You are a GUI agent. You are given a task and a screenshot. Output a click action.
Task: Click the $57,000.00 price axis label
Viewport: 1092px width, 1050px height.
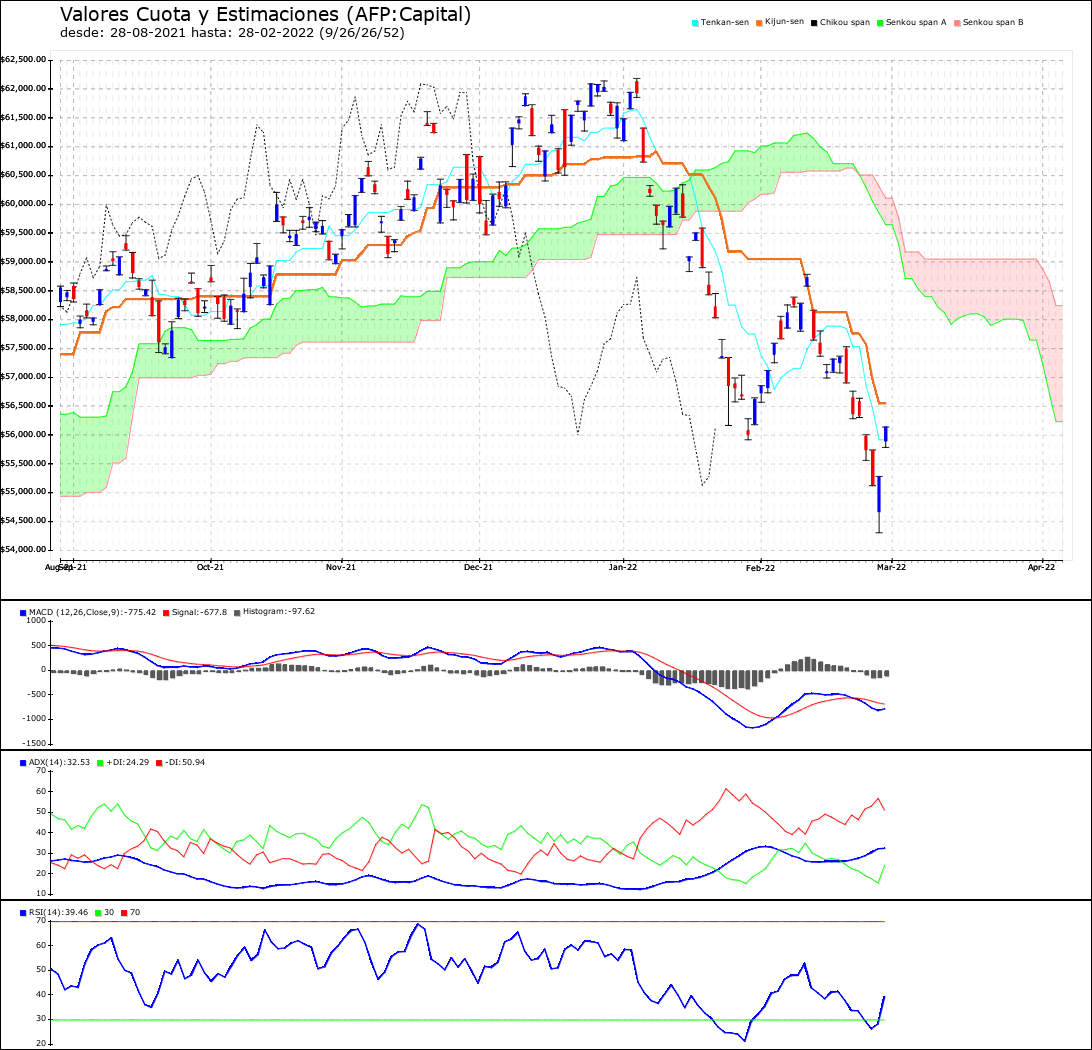click(24, 377)
